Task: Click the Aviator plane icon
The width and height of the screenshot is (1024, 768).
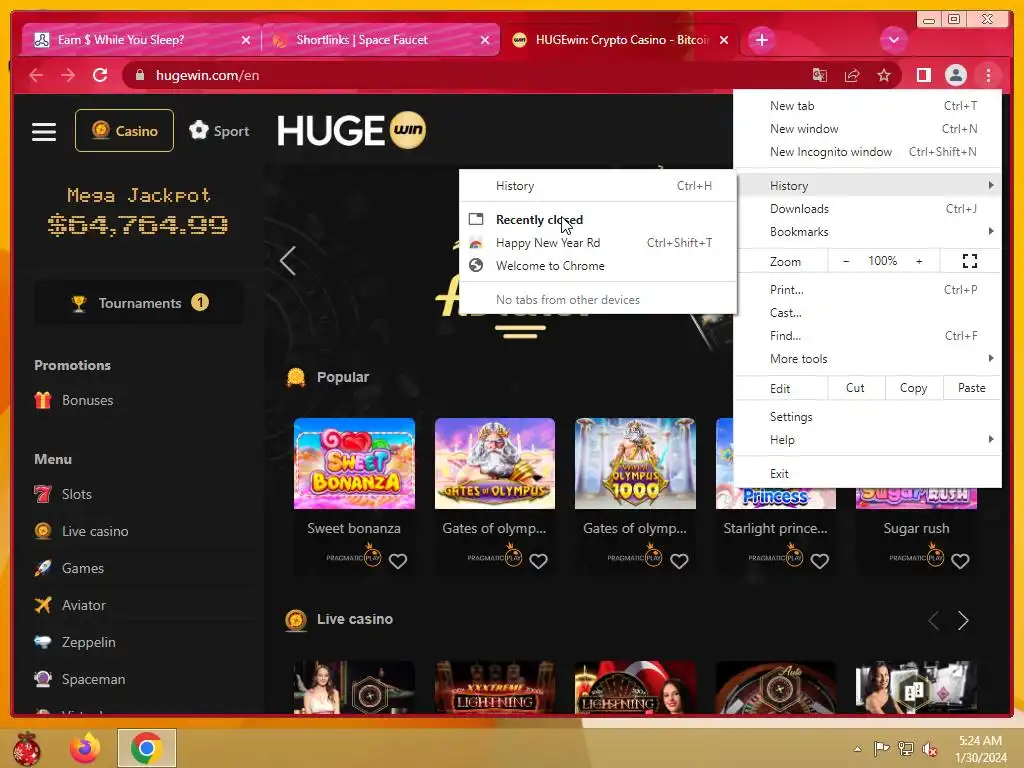Action: point(43,605)
